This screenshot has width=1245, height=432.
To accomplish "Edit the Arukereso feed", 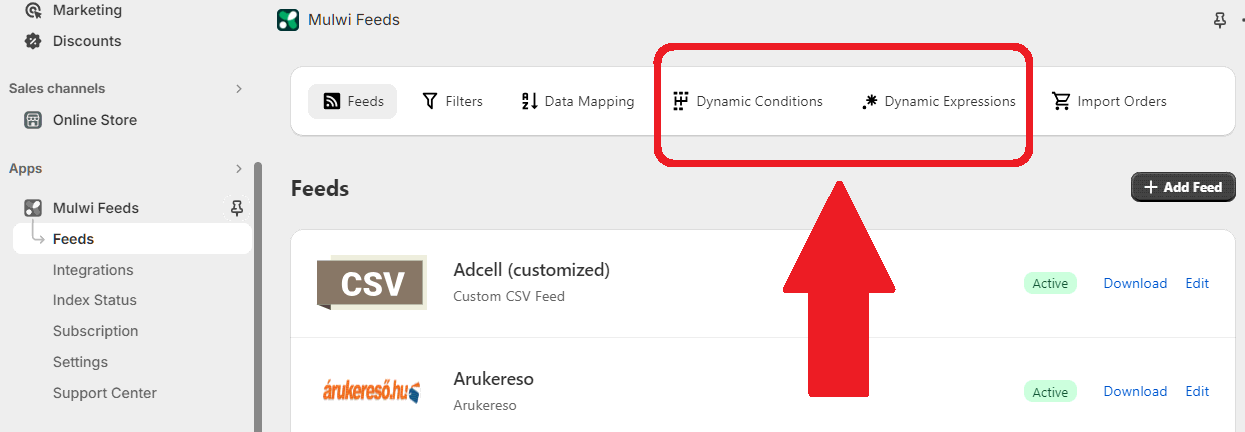I will coord(1197,391).
